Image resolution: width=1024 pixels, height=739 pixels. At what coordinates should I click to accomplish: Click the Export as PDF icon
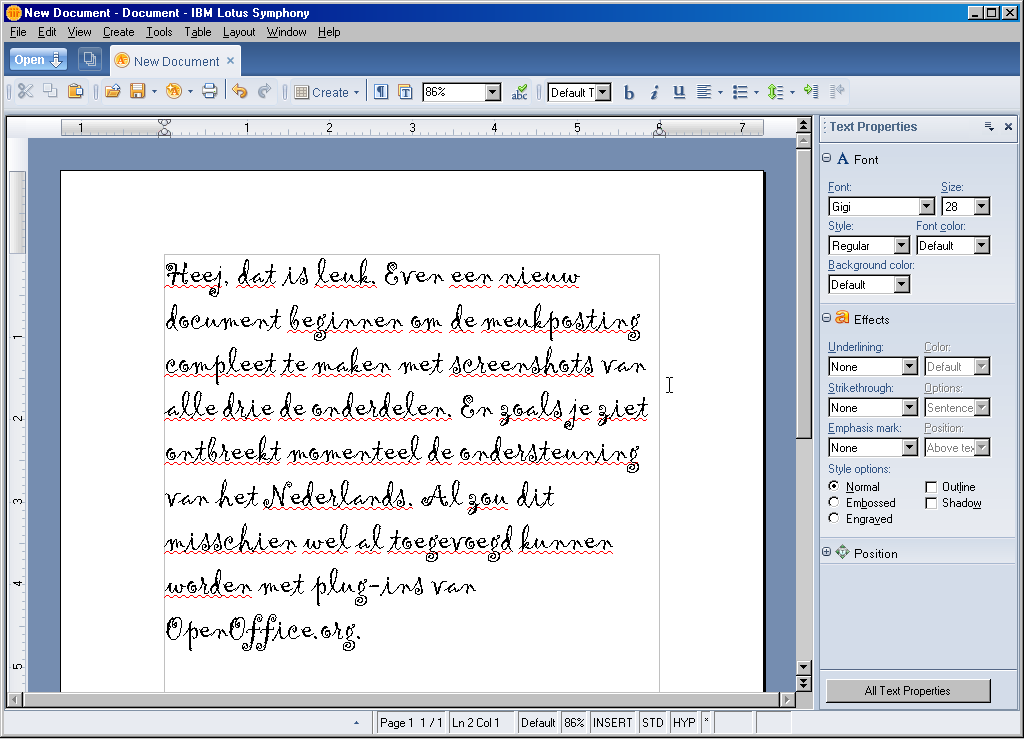coord(174,91)
